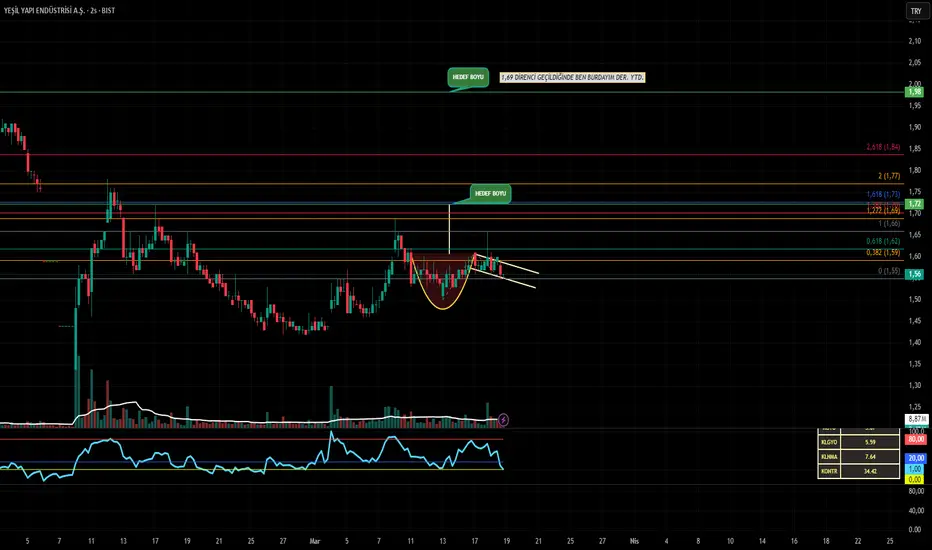Click the 7.64 value in the table

point(870,457)
